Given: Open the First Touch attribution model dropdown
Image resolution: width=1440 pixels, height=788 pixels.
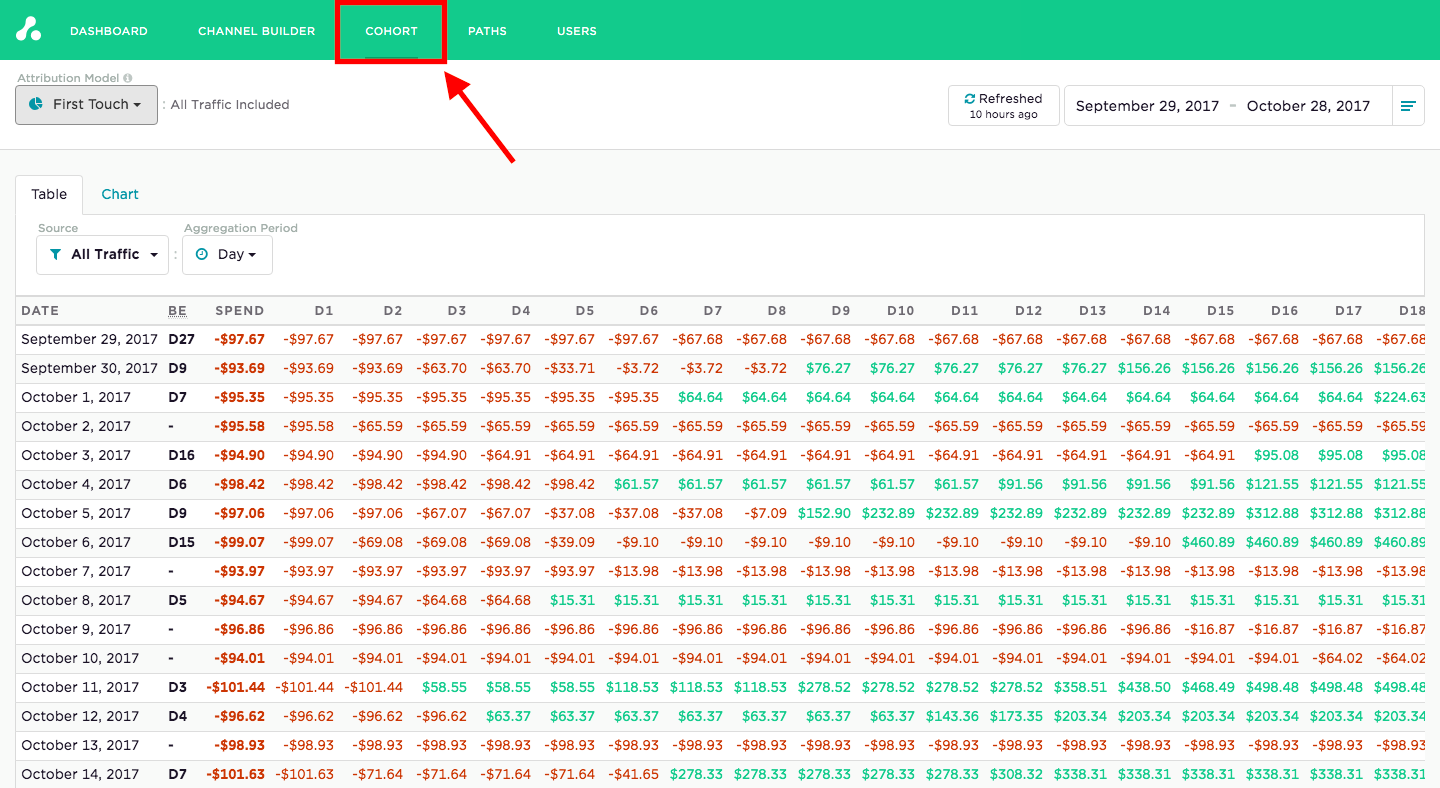Looking at the screenshot, I should pos(86,104).
